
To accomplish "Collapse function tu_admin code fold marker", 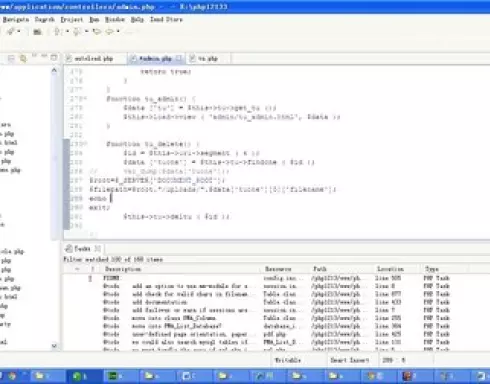I will (x=86, y=99).
